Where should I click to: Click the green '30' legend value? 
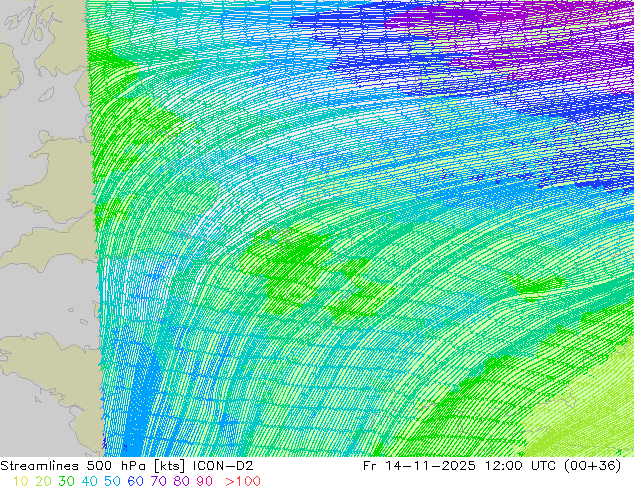(66, 482)
